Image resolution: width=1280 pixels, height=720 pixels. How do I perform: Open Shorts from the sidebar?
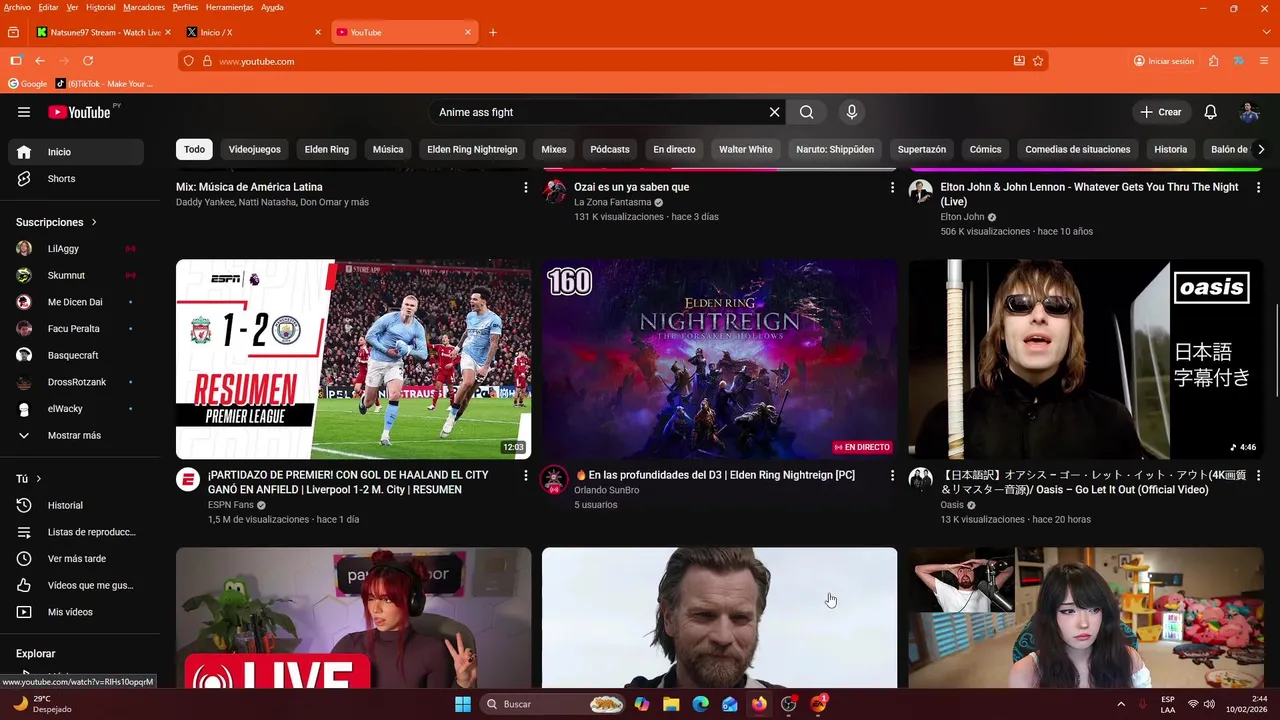pos(76,178)
